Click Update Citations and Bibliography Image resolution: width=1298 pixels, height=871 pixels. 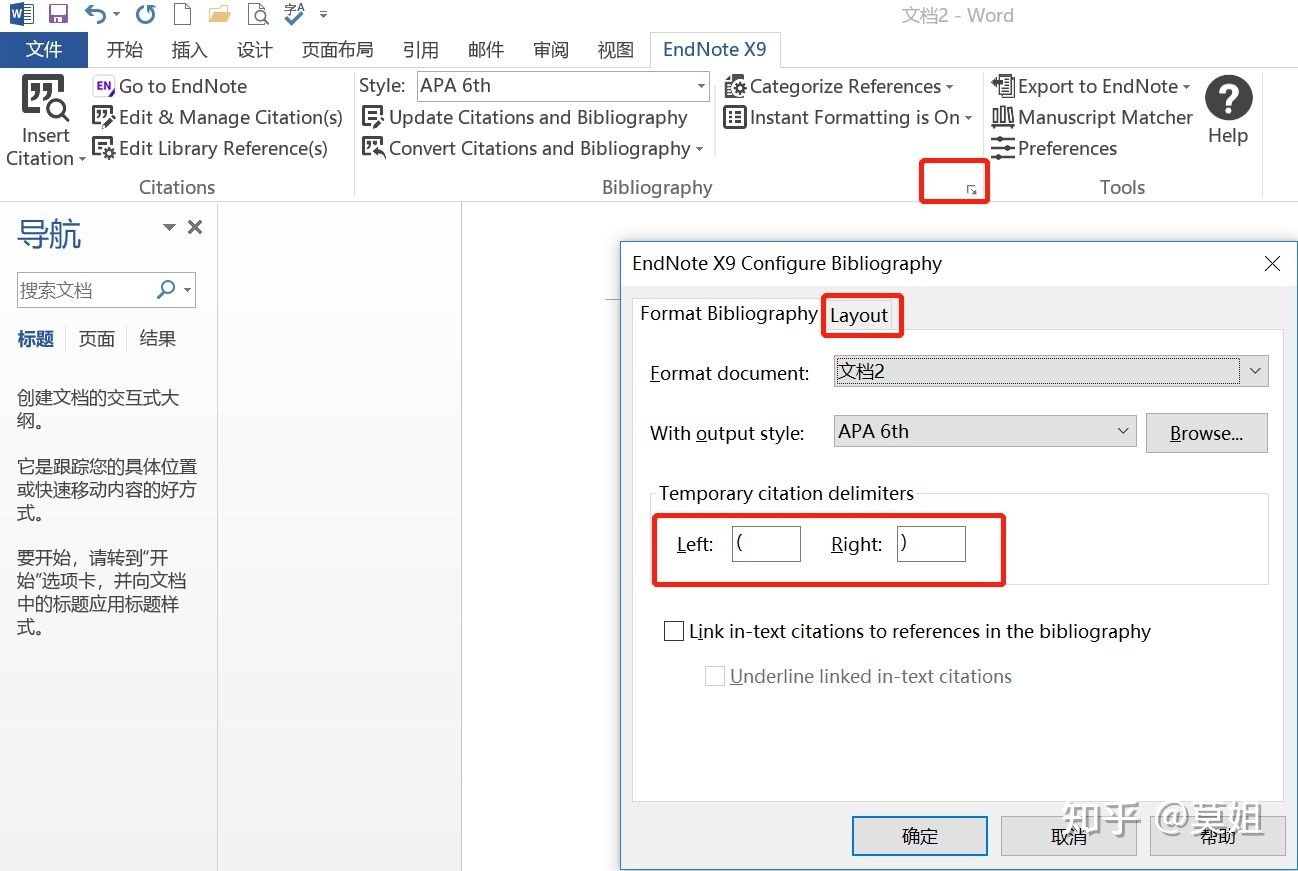tap(525, 118)
